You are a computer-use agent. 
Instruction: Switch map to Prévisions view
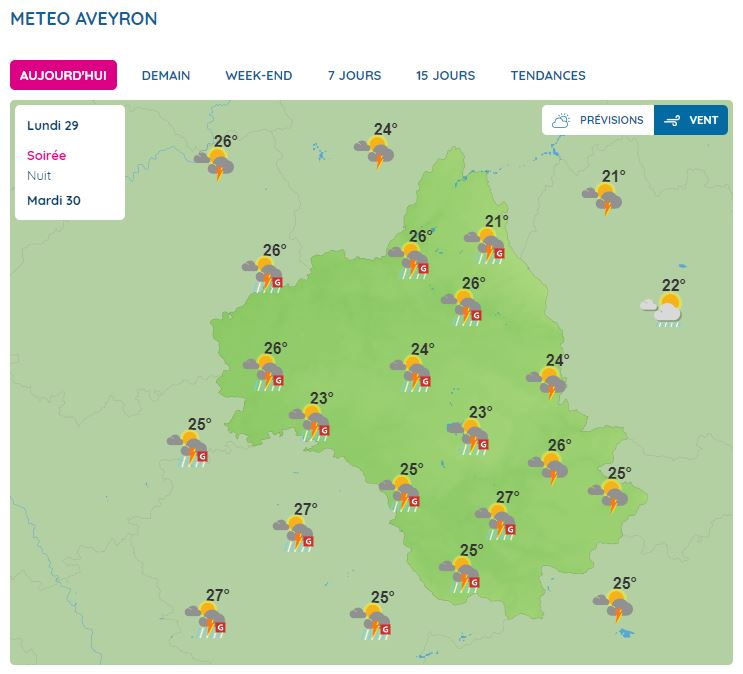(x=598, y=120)
